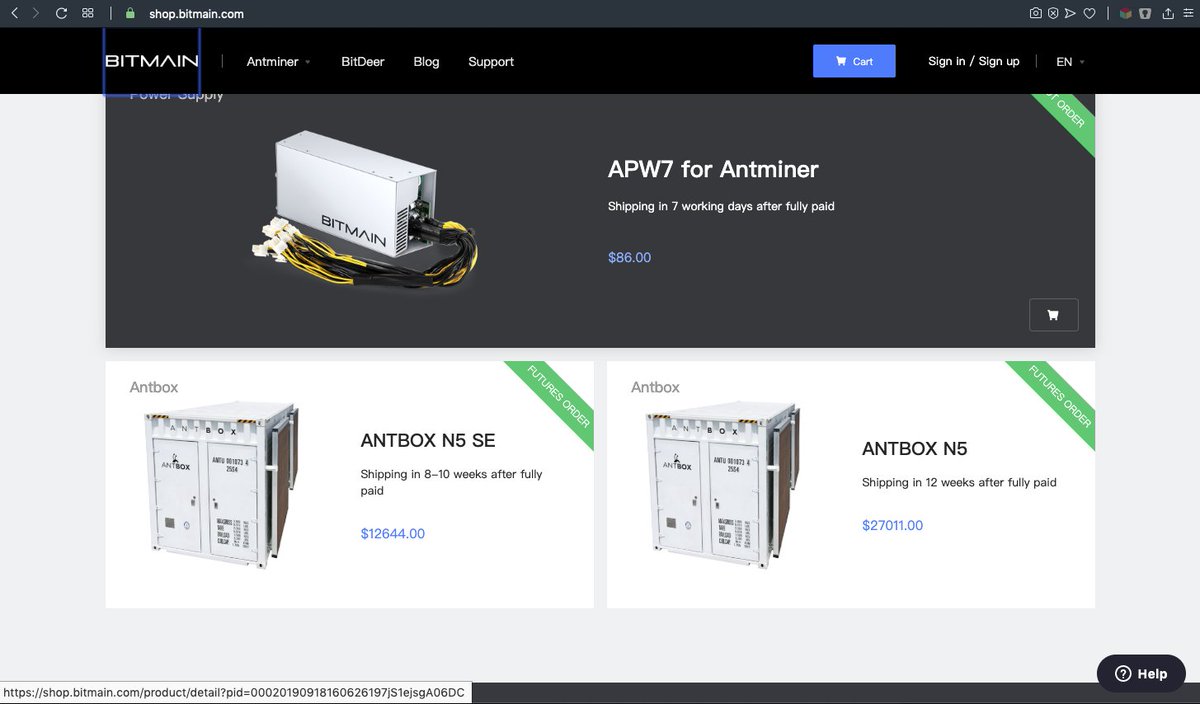Go back using the browser back arrow
The height and width of the screenshot is (704, 1200).
[x=14, y=14]
